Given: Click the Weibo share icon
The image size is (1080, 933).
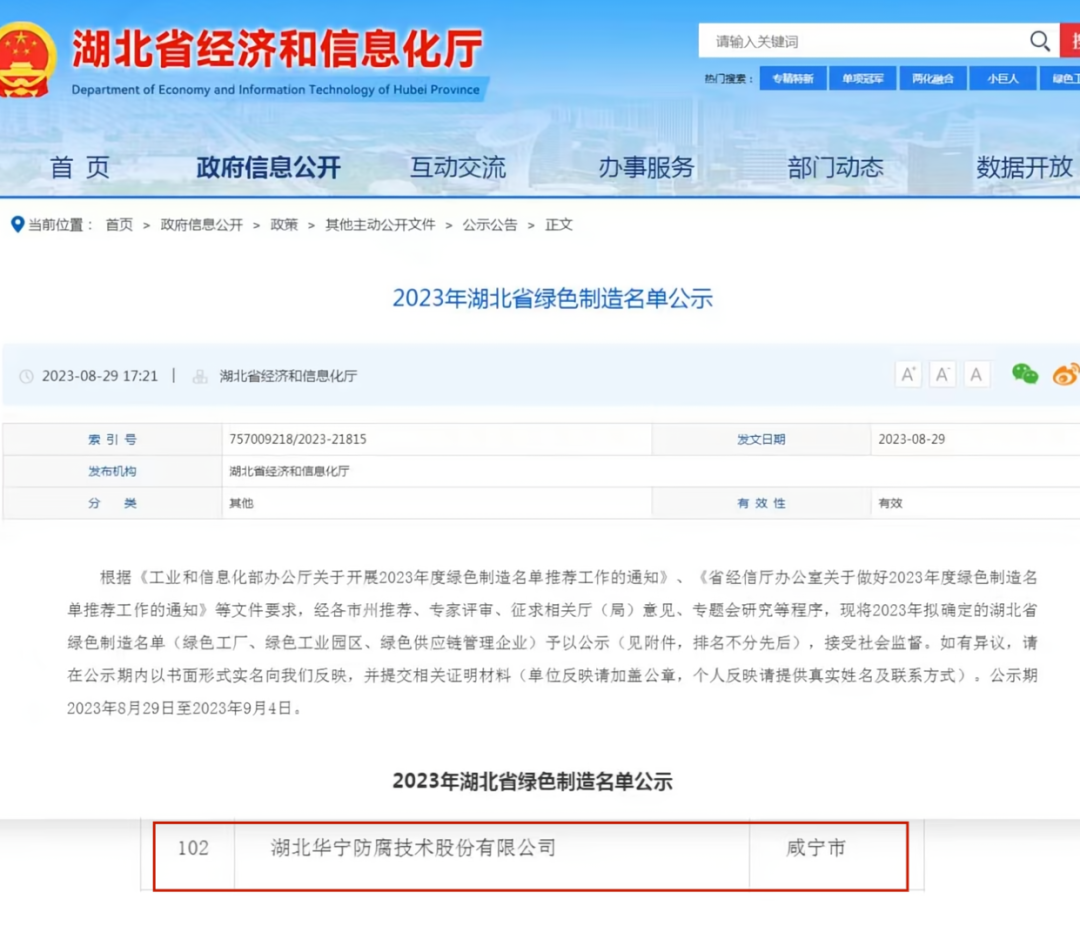Looking at the screenshot, I should click(1065, 374).
